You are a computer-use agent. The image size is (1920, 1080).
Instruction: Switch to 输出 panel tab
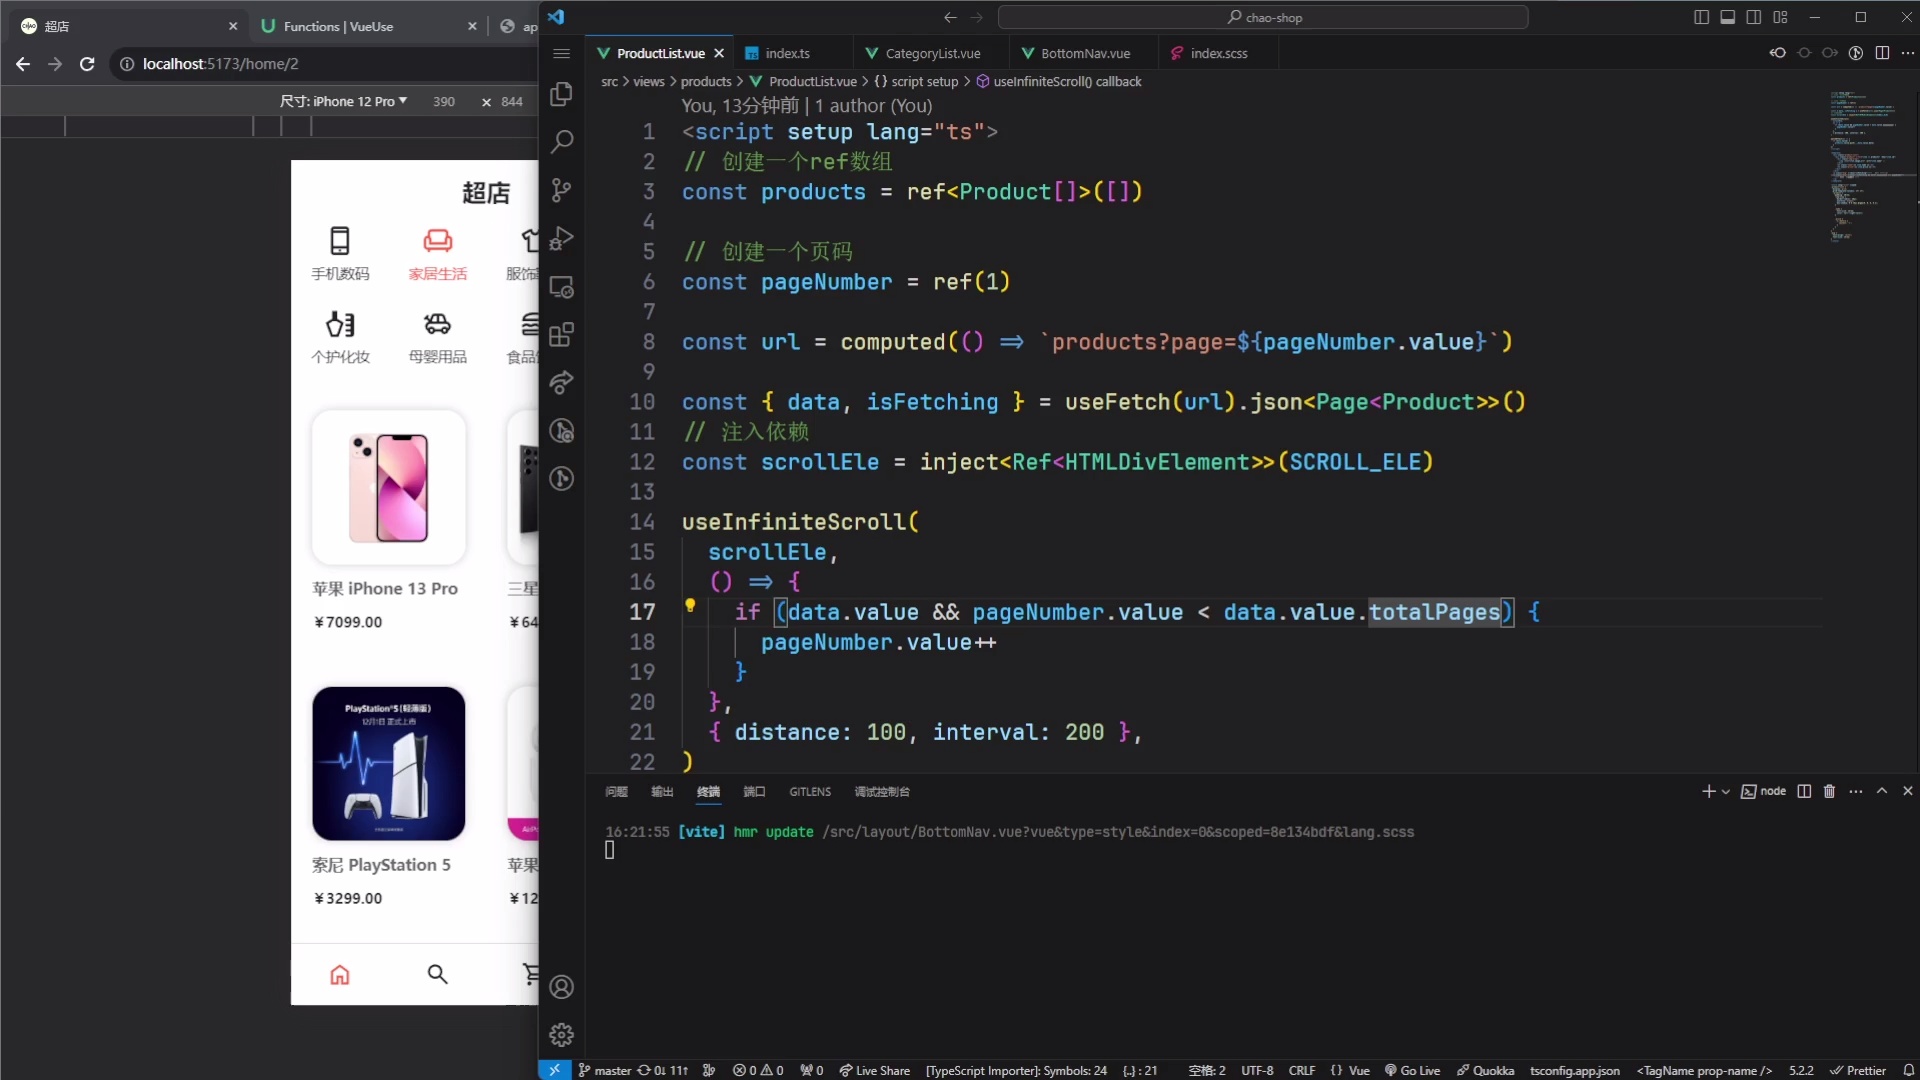tap(662, 791)
